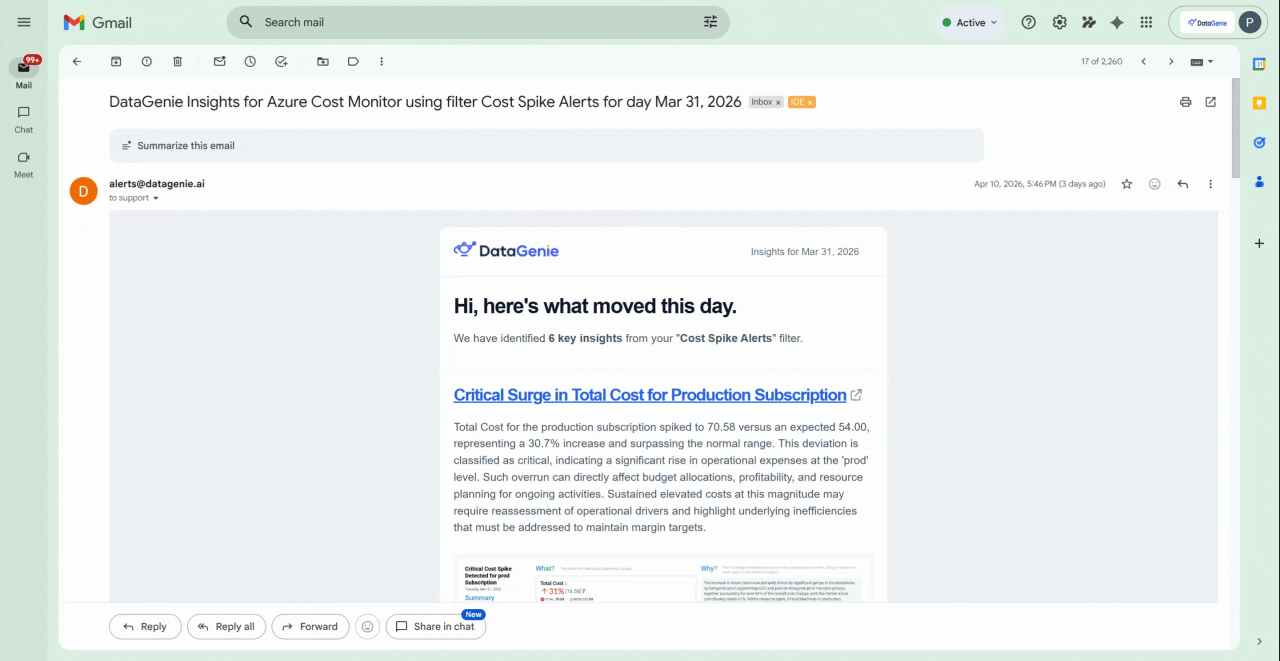1280x661 pixels.
Task: Add an emoji reaction to message
Action: (1155, 184)
